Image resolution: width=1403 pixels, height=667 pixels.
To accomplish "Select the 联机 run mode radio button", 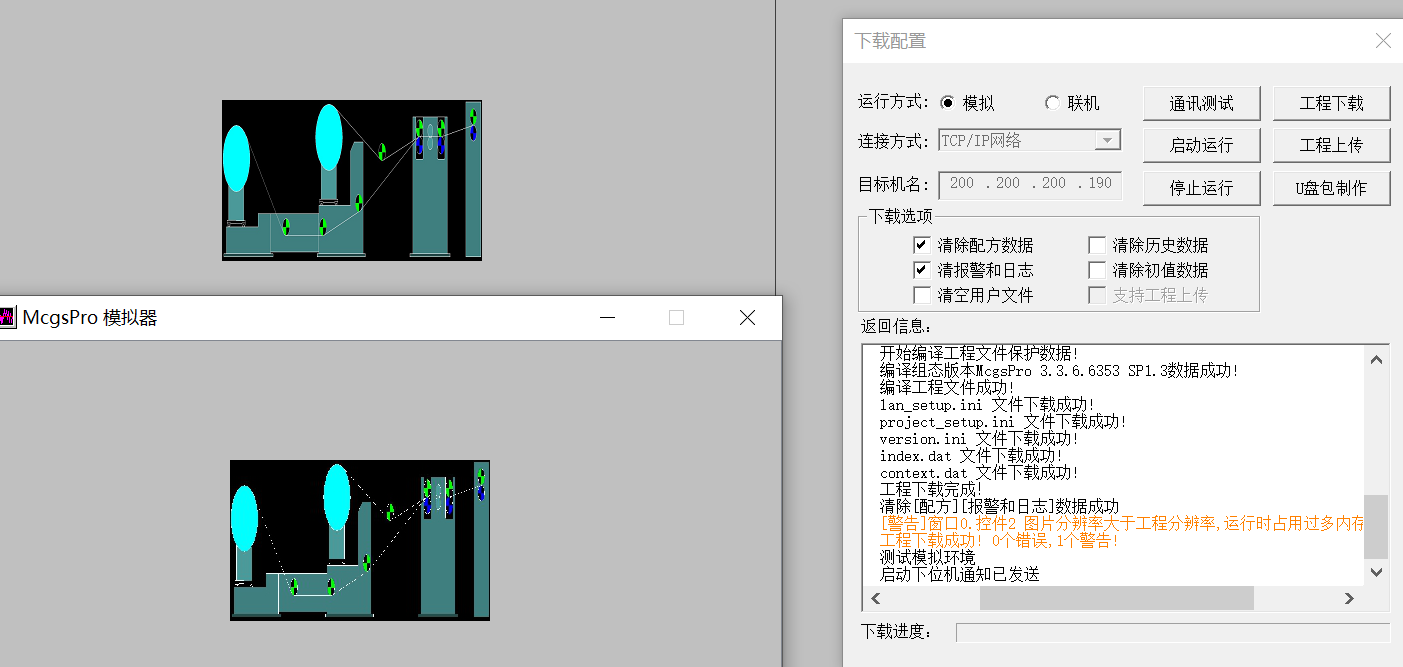I will pyautogui.click(x=1052, y=103).
